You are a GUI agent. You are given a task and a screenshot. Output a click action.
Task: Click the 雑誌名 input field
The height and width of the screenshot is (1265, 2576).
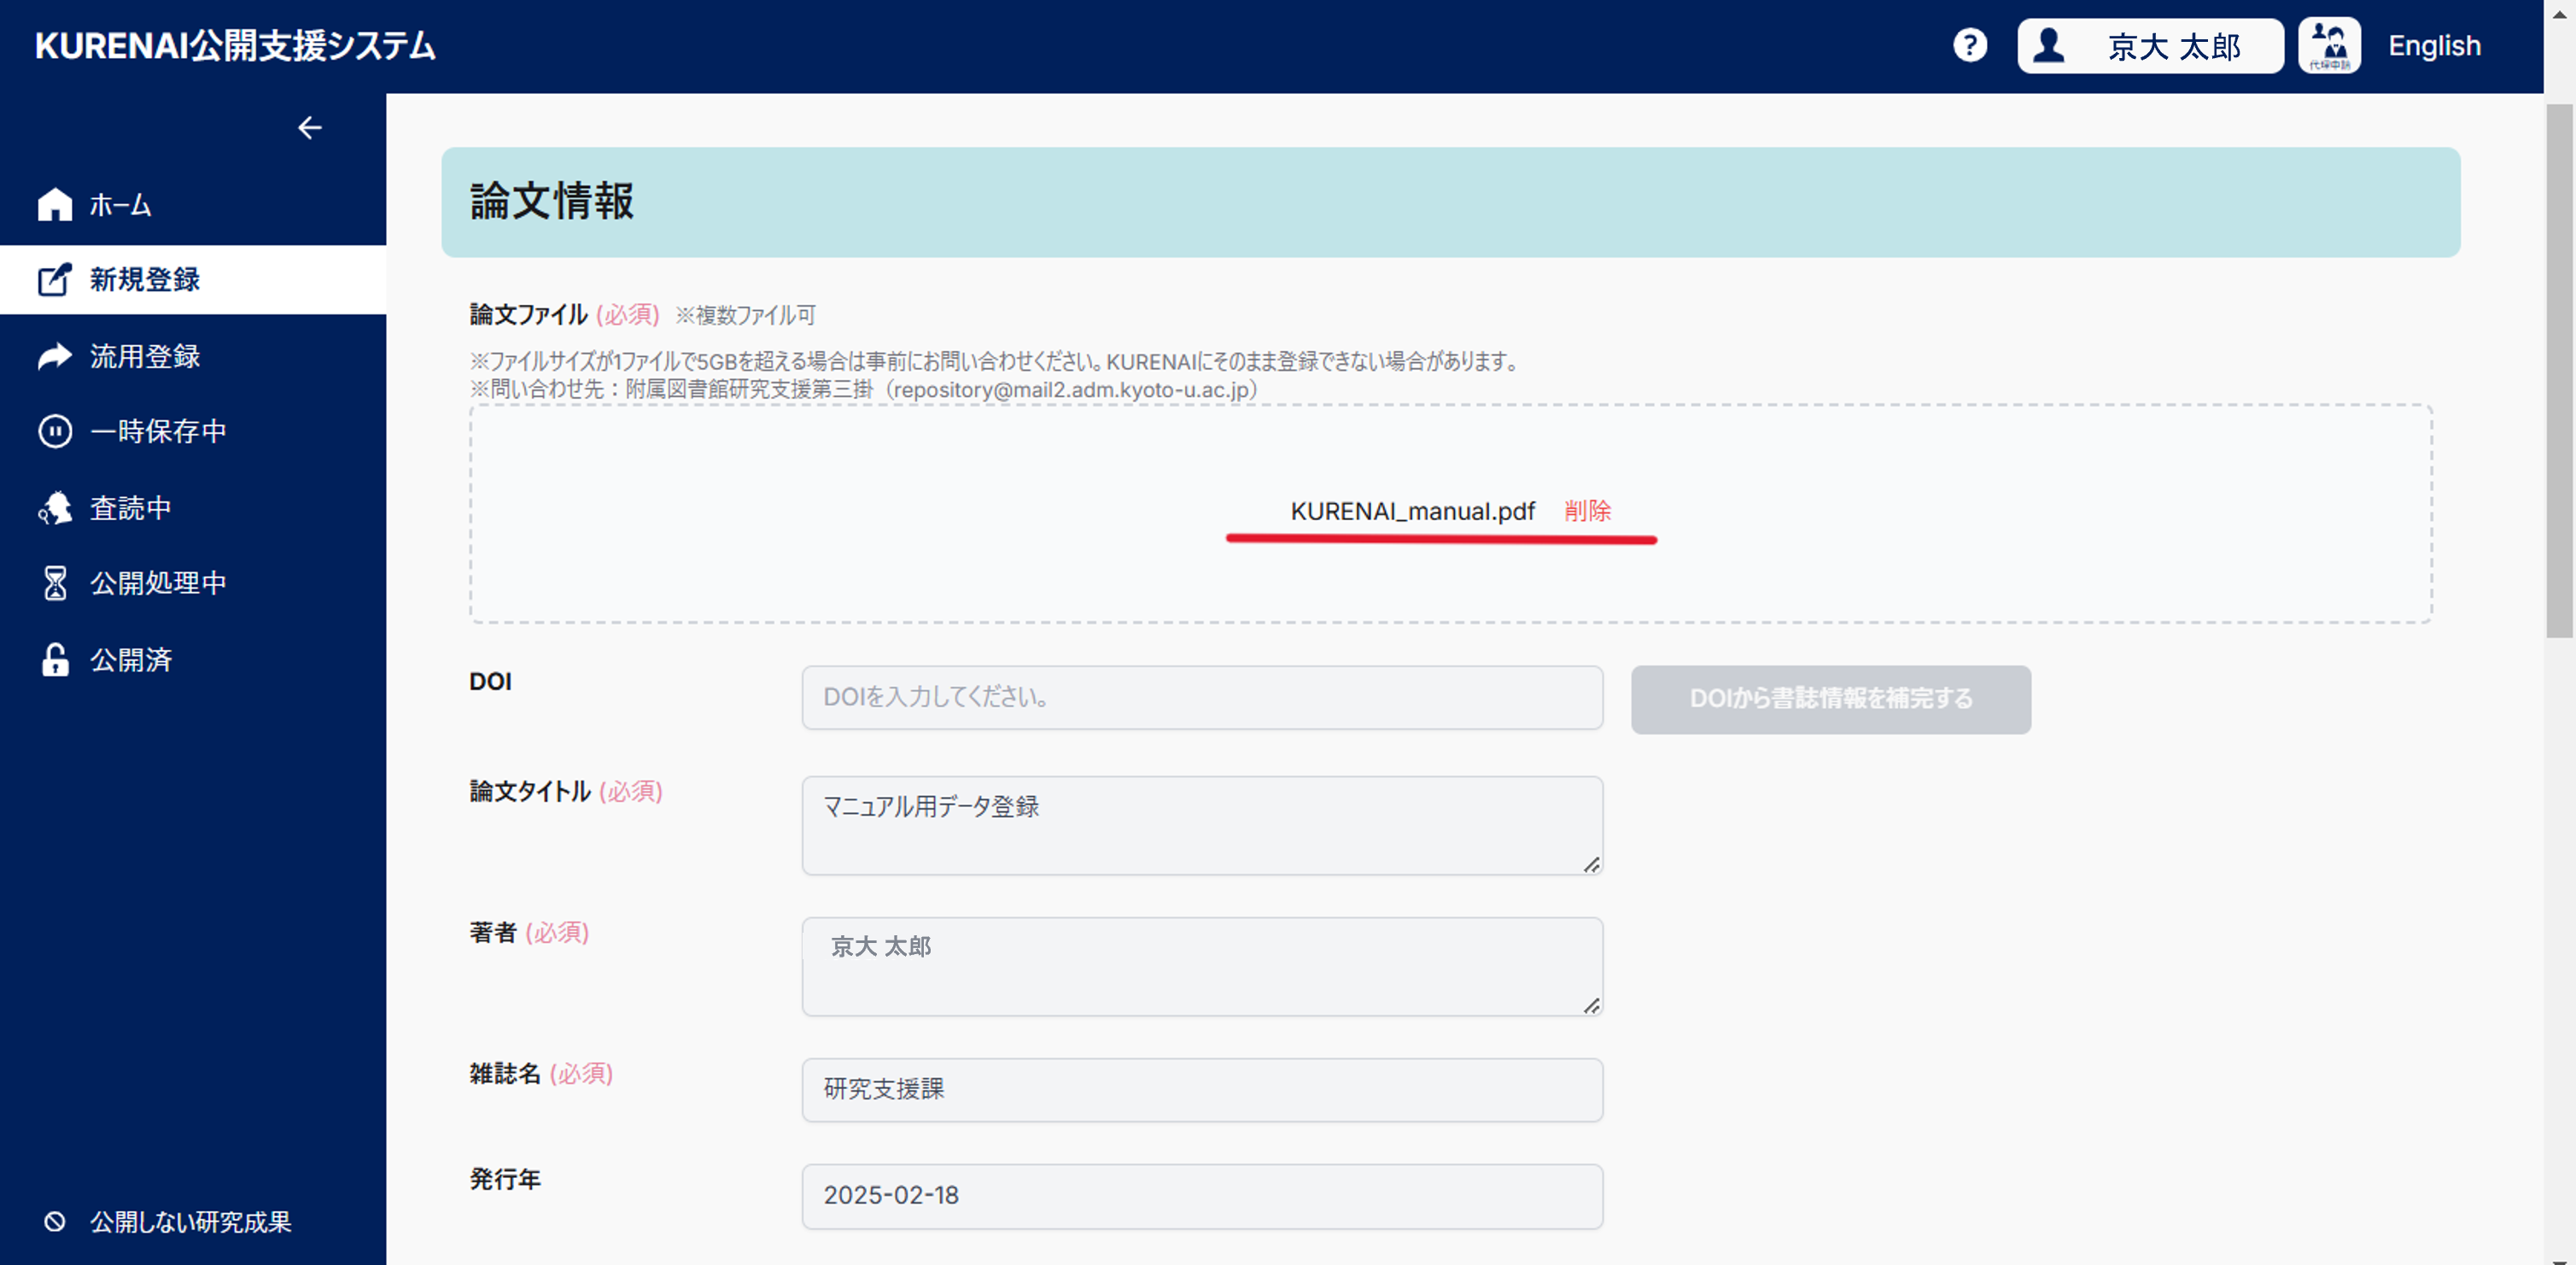1202,1089
